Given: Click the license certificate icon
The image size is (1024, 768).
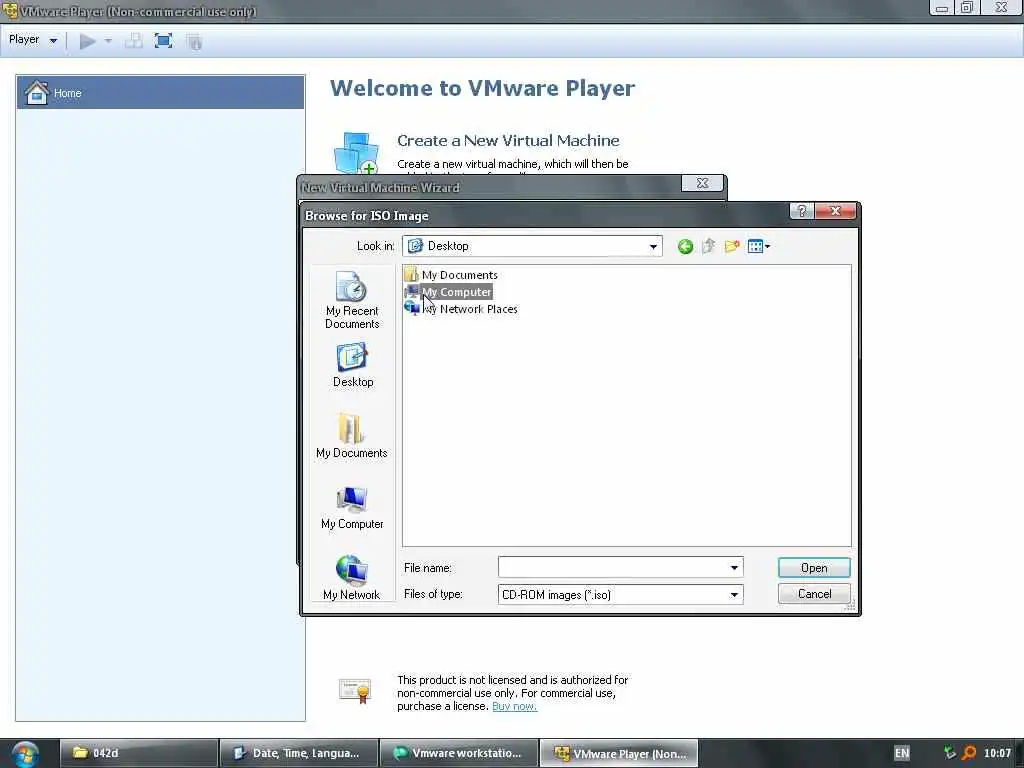Looking at the screenshot, I should click(x=355, y=691).
